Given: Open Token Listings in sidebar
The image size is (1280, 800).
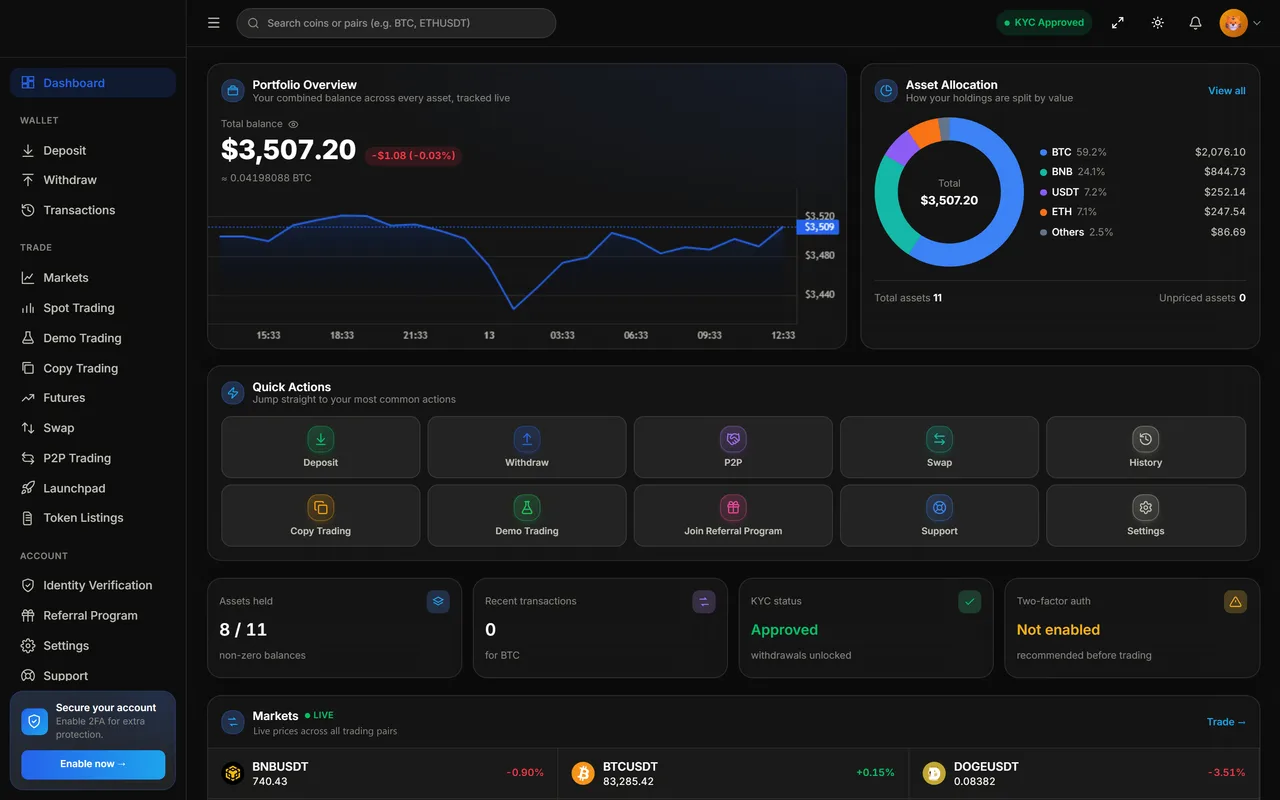Looking at the screenshot, I should pyautogui.click(x=93, y=518).
